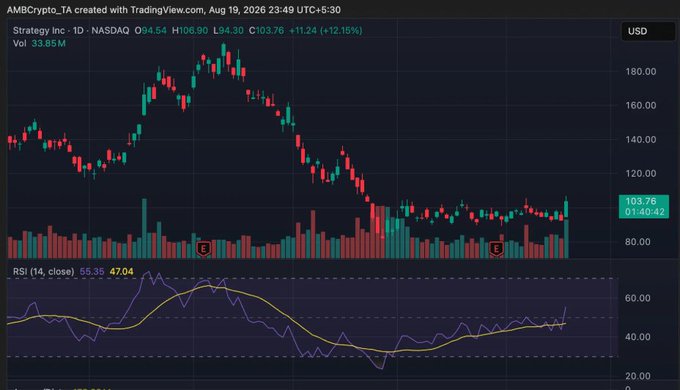This screenshot has height=390, width=680.
Task: Click the NASDAQ exchange label
Action: [x=110, y=30]
